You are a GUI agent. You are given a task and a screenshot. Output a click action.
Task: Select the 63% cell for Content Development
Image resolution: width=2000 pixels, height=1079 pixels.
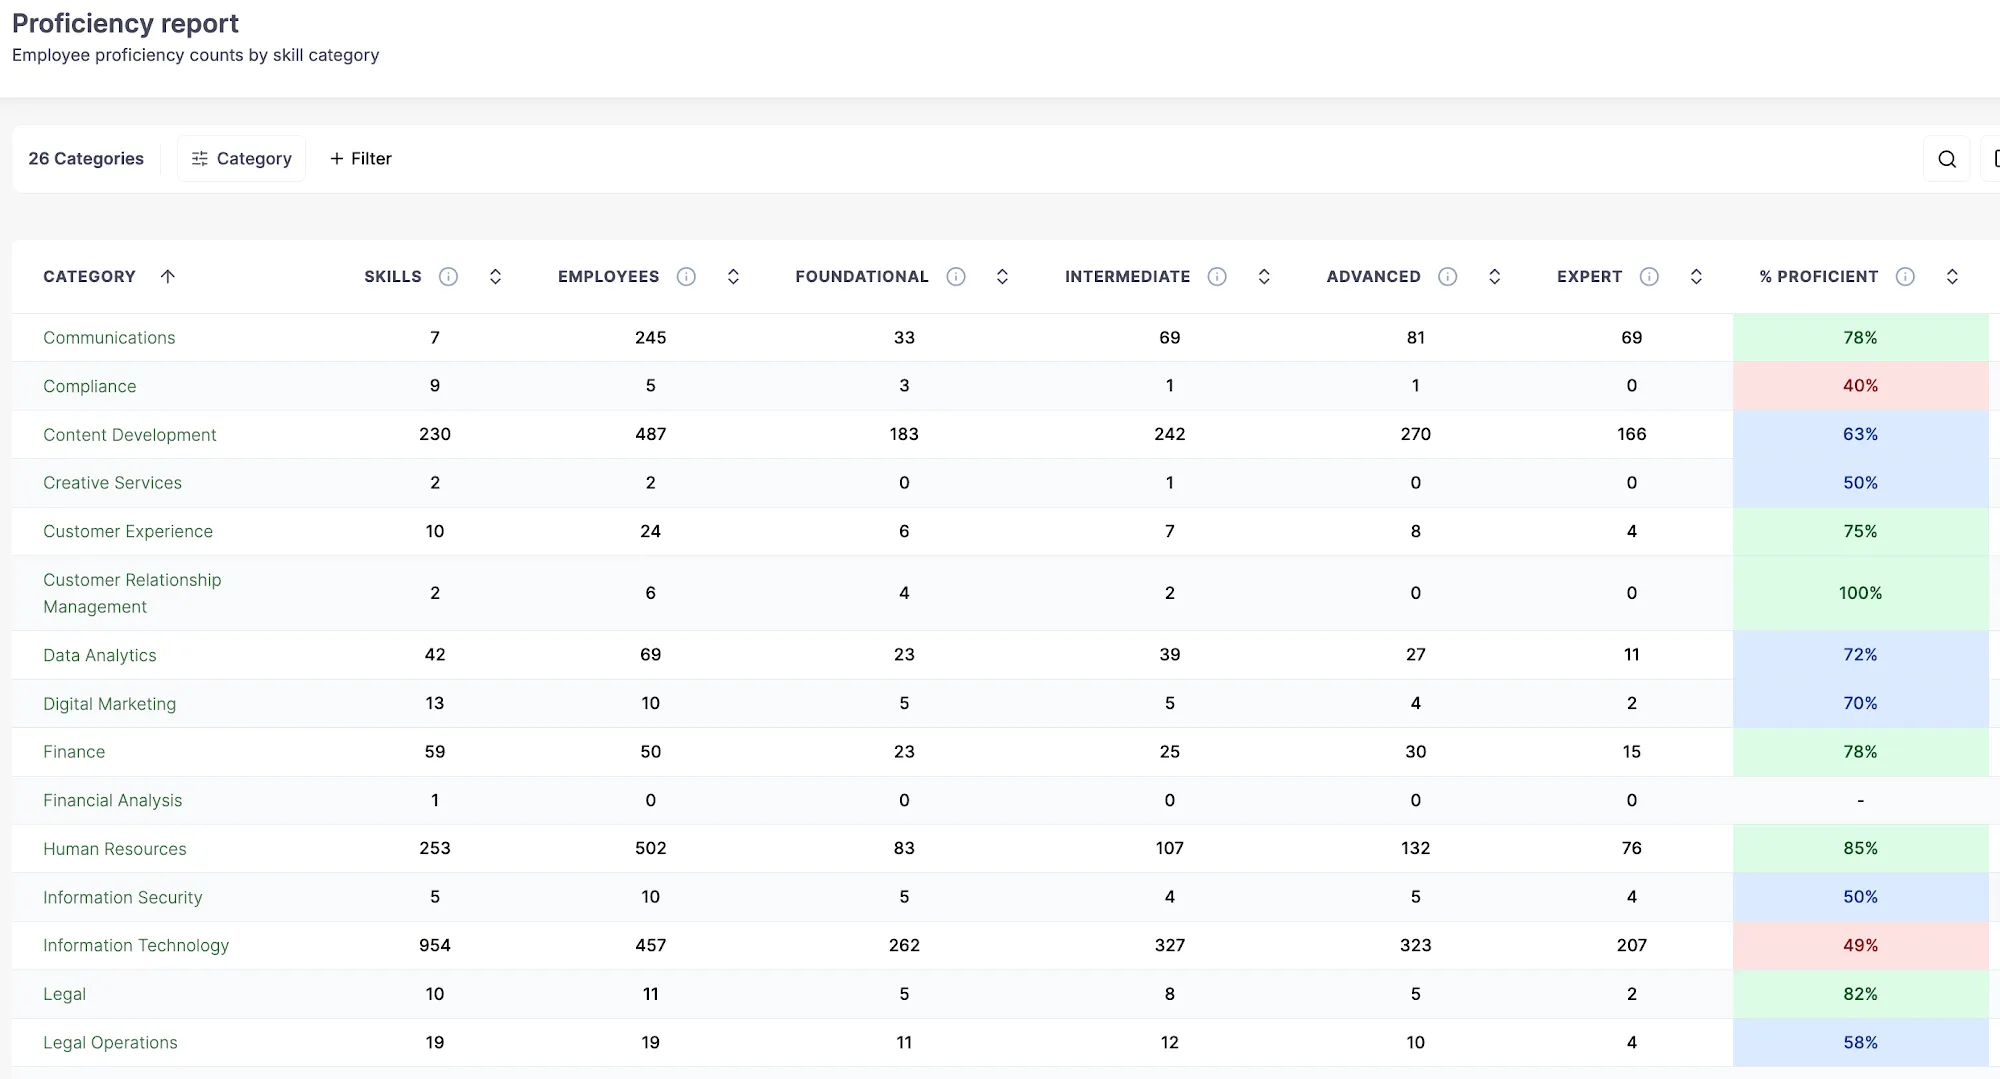(1860, 434)
